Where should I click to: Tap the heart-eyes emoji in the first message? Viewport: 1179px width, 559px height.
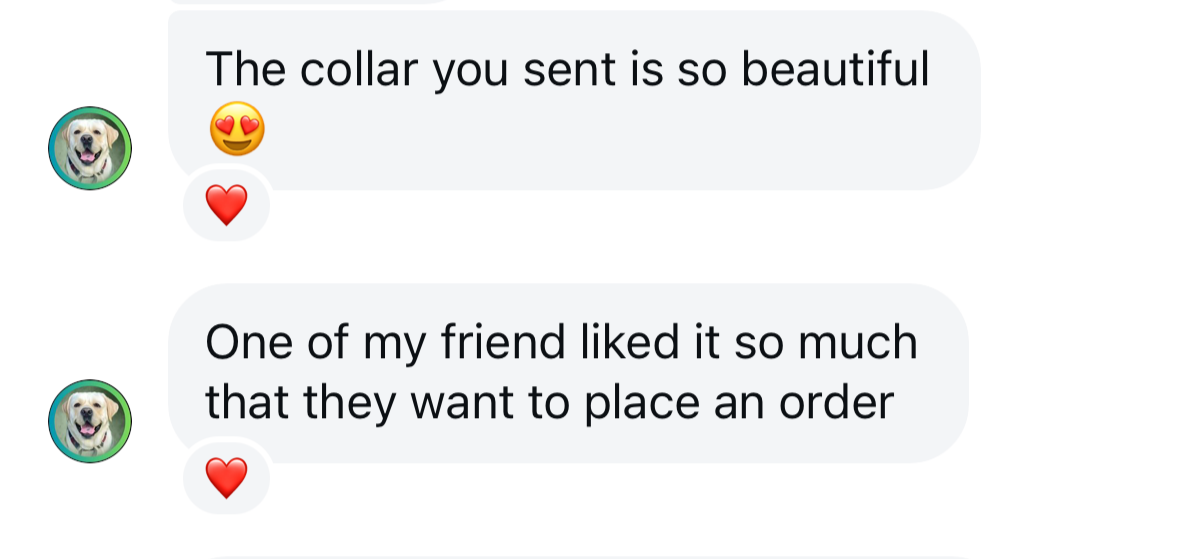point(238,129)
